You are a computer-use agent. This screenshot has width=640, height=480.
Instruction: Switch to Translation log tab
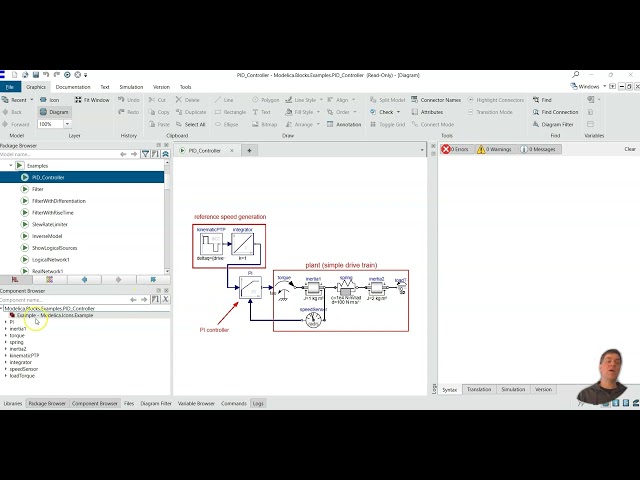[479, 389]
